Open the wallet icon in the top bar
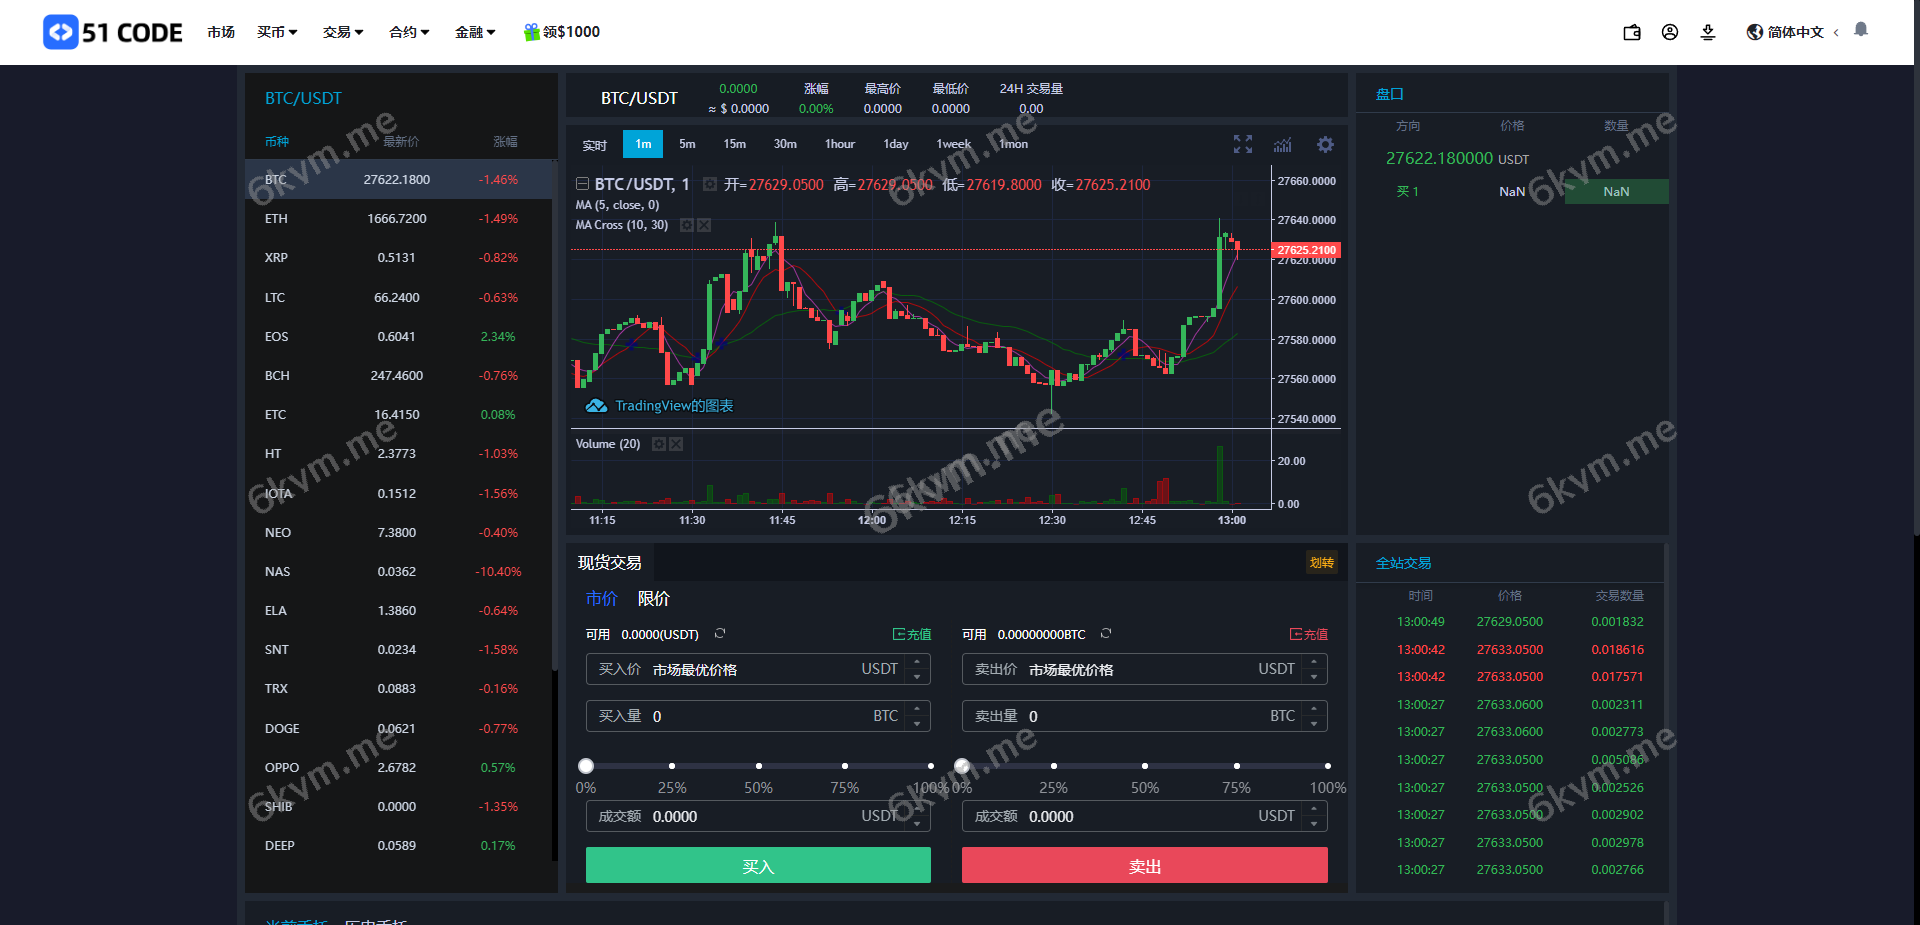The width and height of the screenshot is (1920, 925). click(x=1631, y=32)
